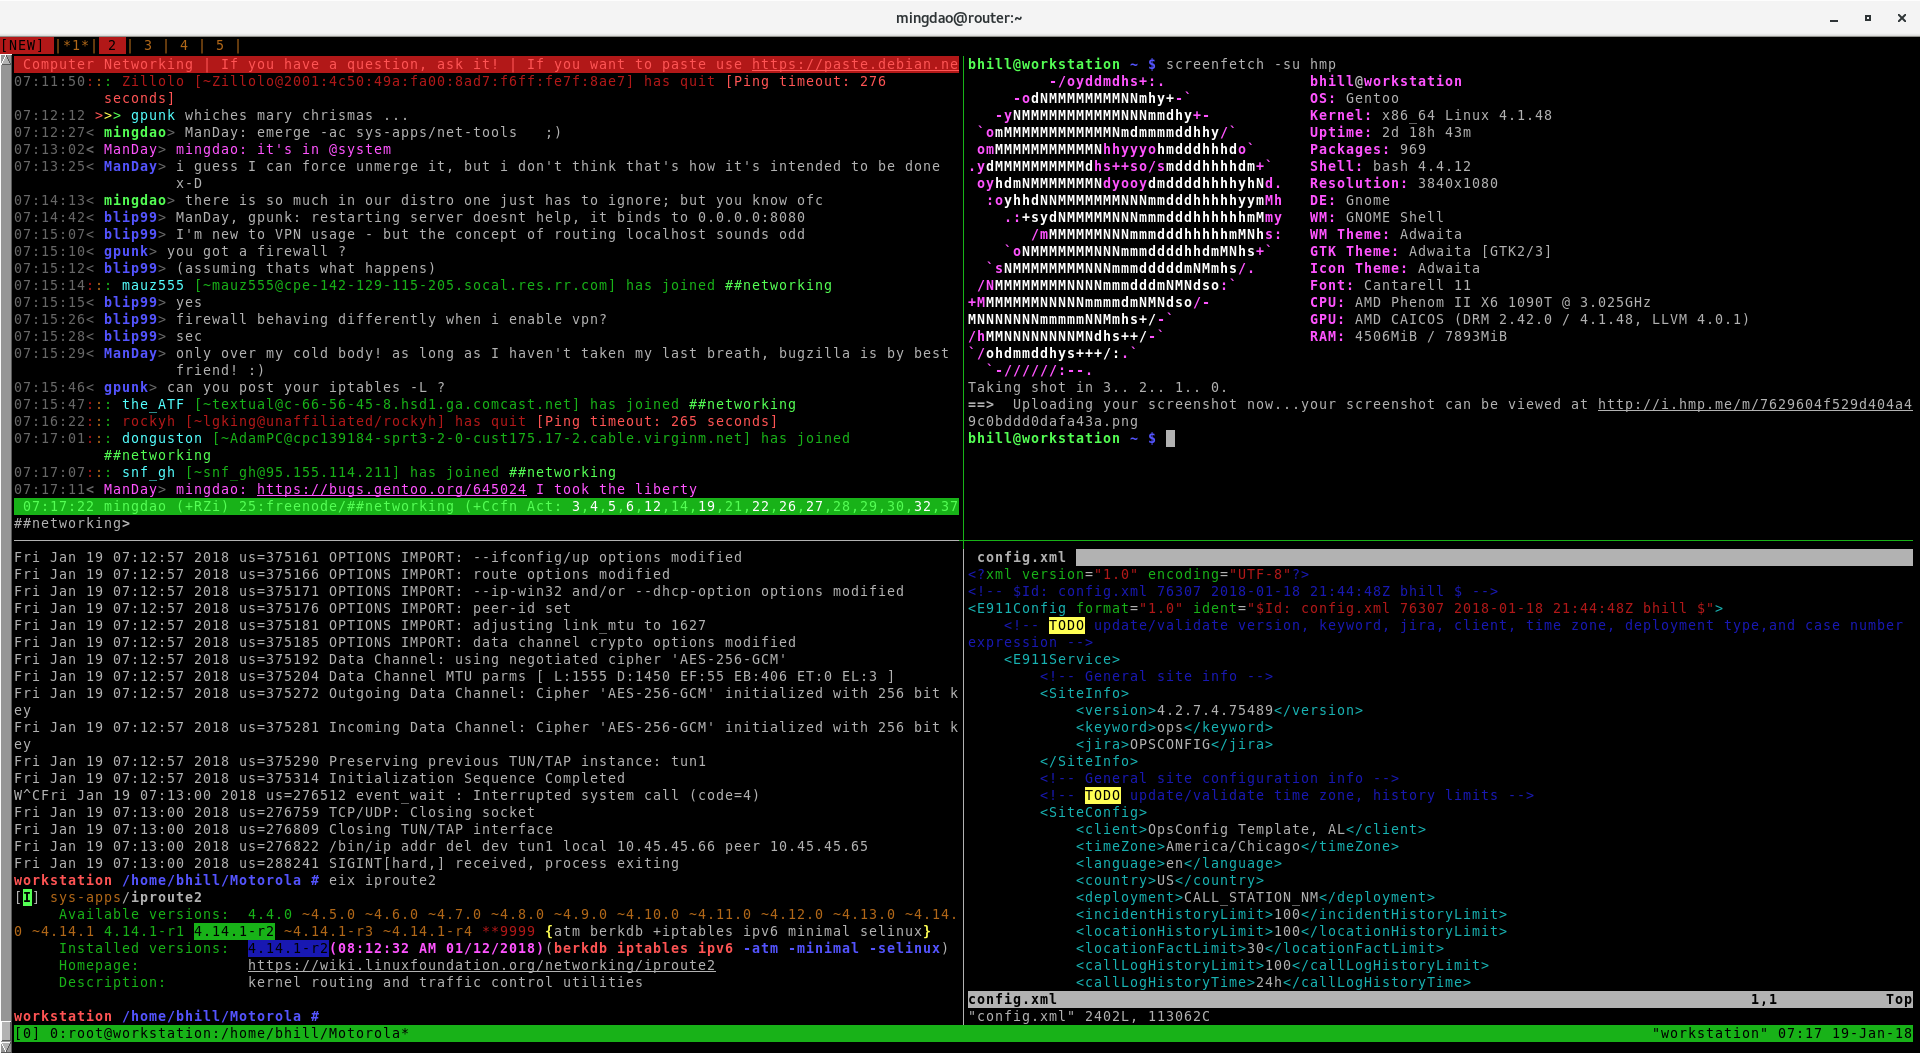The image size is (1920, 1053).
Task: Click tmux window '0:root@workstation' in status bar
Action: pos(230,1033)
